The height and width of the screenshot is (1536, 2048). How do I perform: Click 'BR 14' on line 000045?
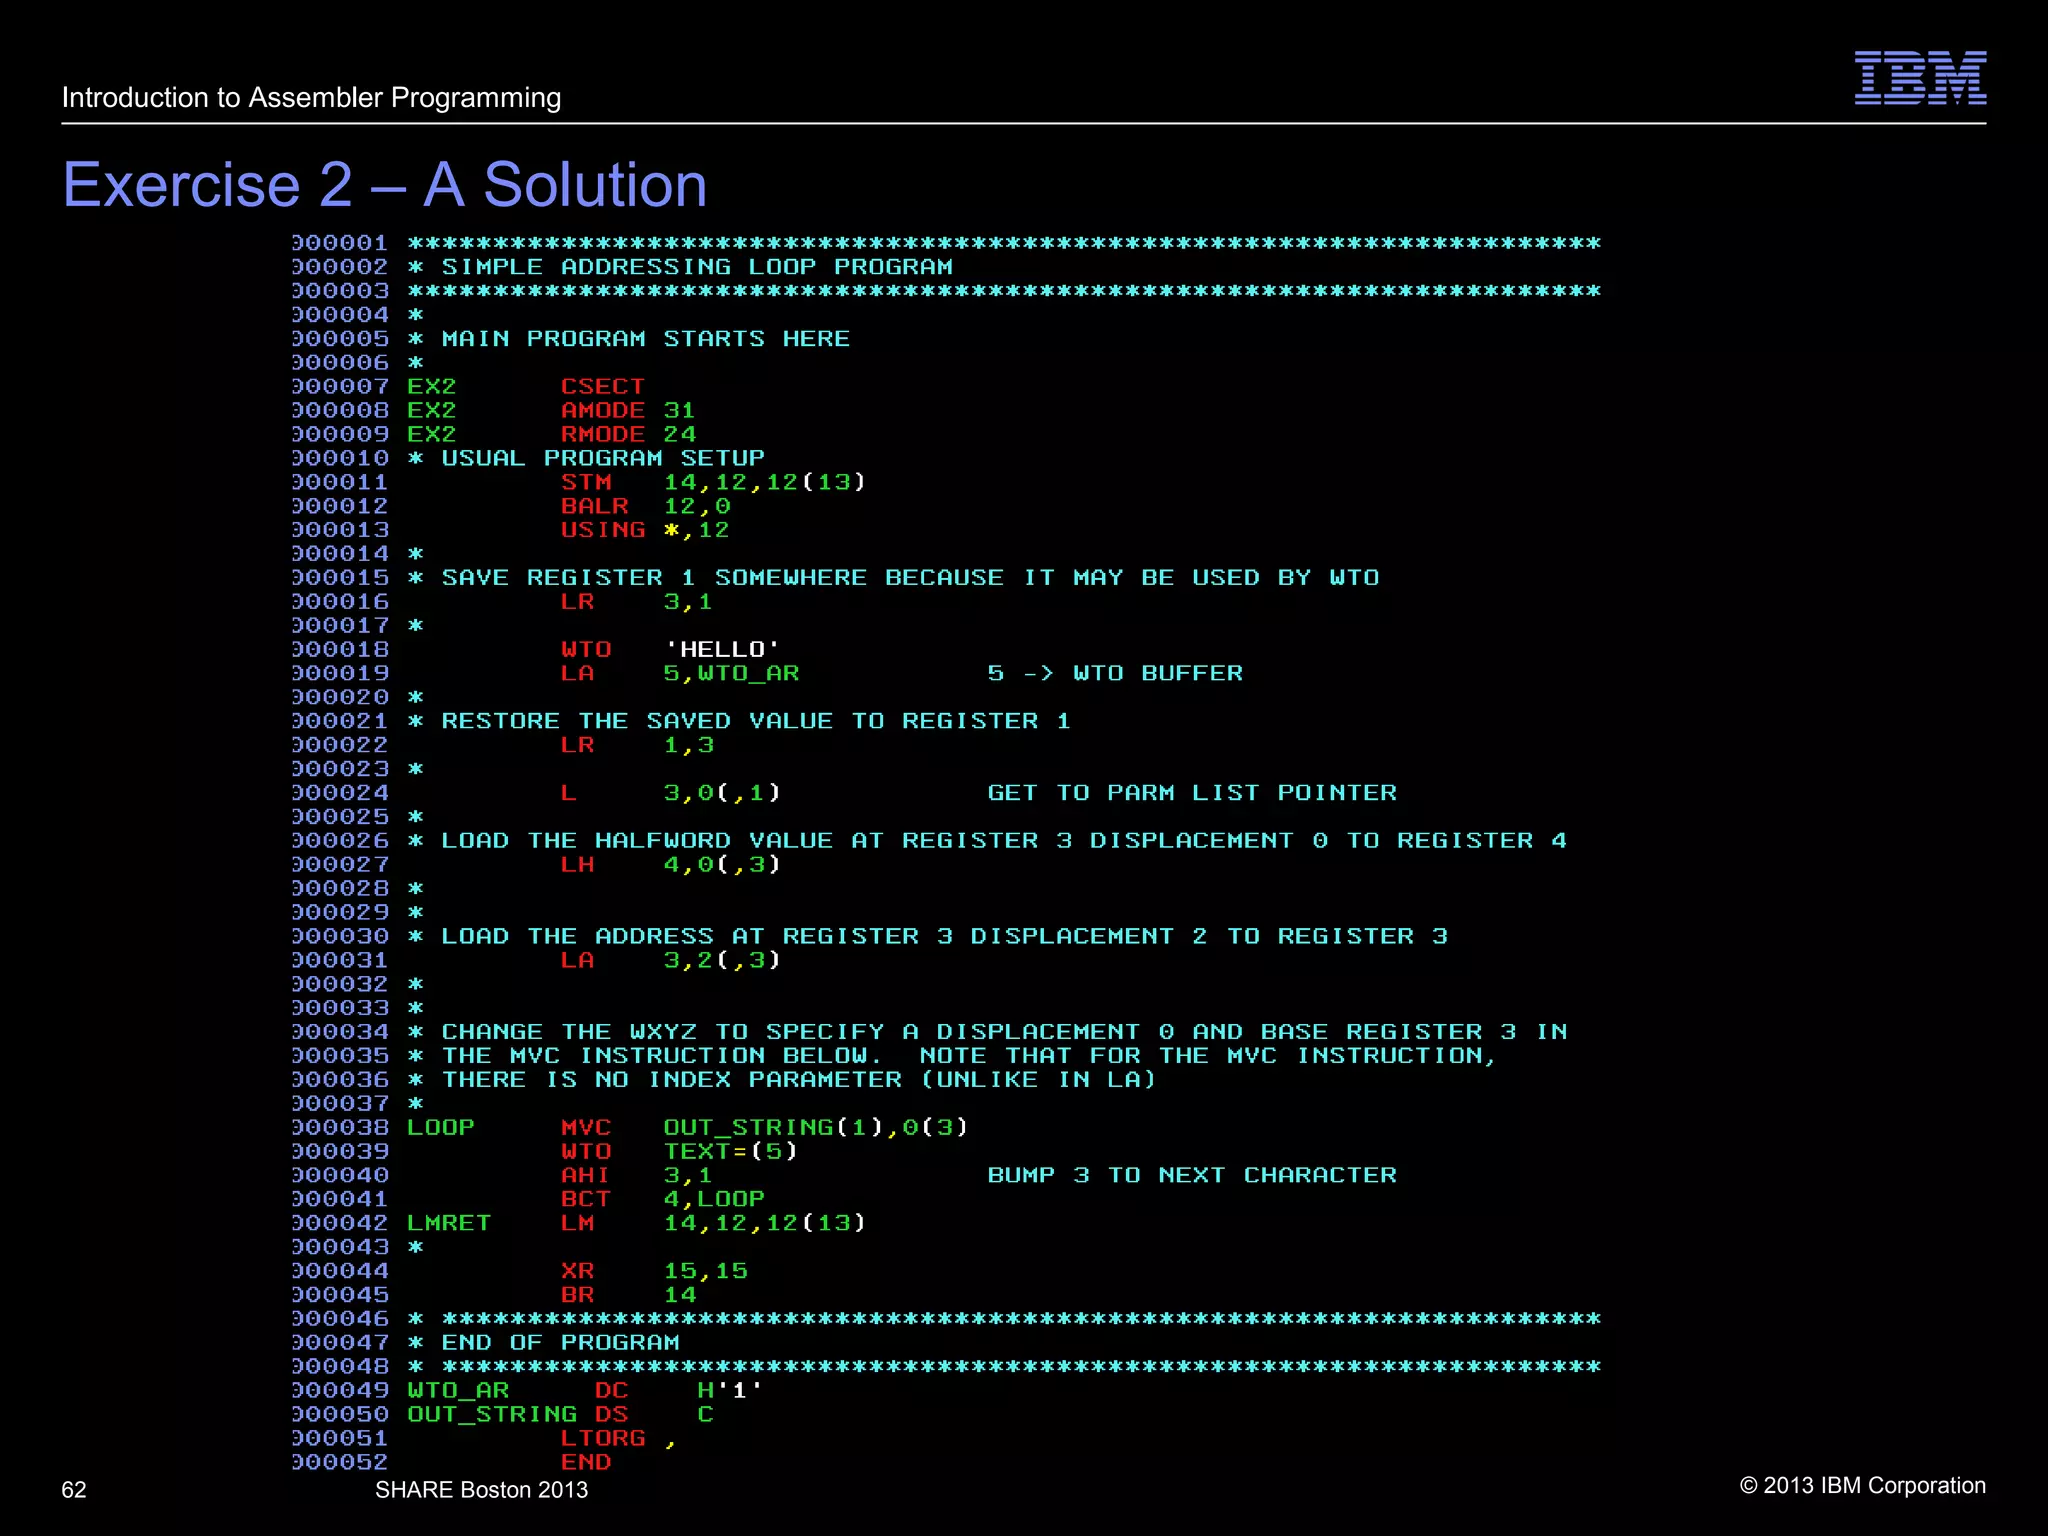click(628, 1296)
